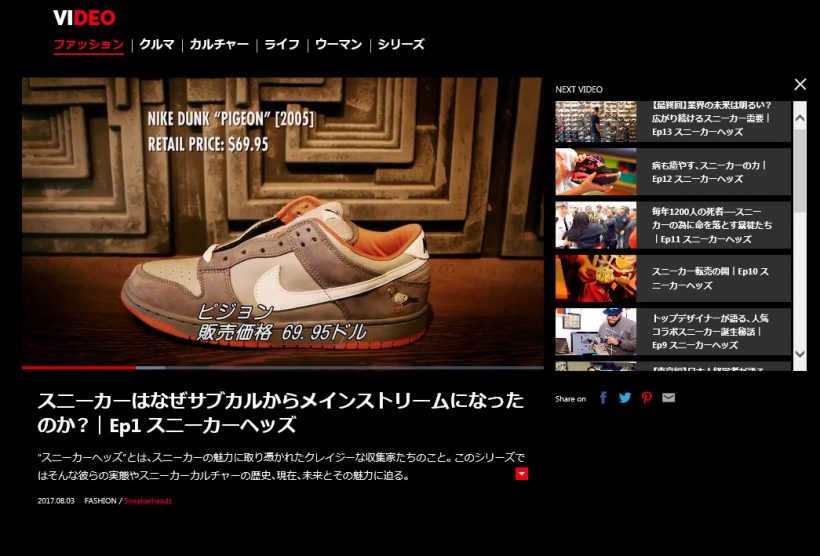This screenshot has height=556, width=820.
Task: Select the ライフ tab
Action: pyautogui.click(x=282, y=45)
